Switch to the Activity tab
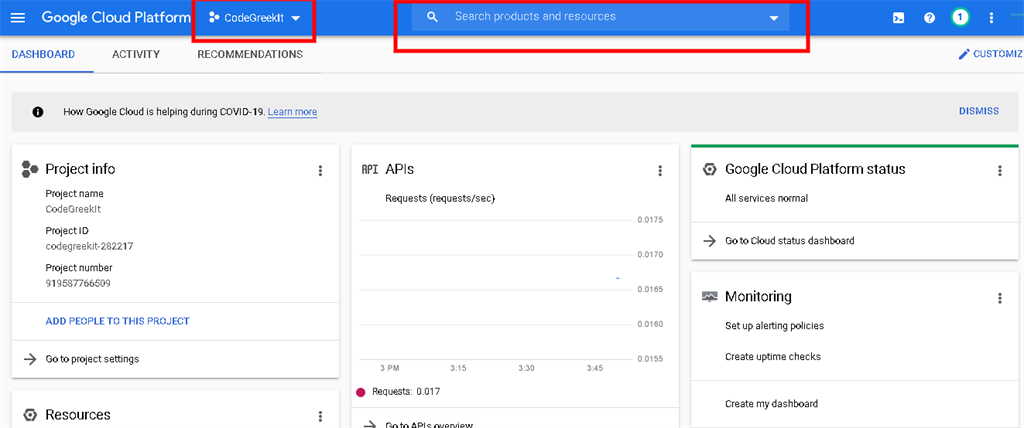Viewport: 1024px width, 428px height. pyautogui.click(x=136, y=54)
